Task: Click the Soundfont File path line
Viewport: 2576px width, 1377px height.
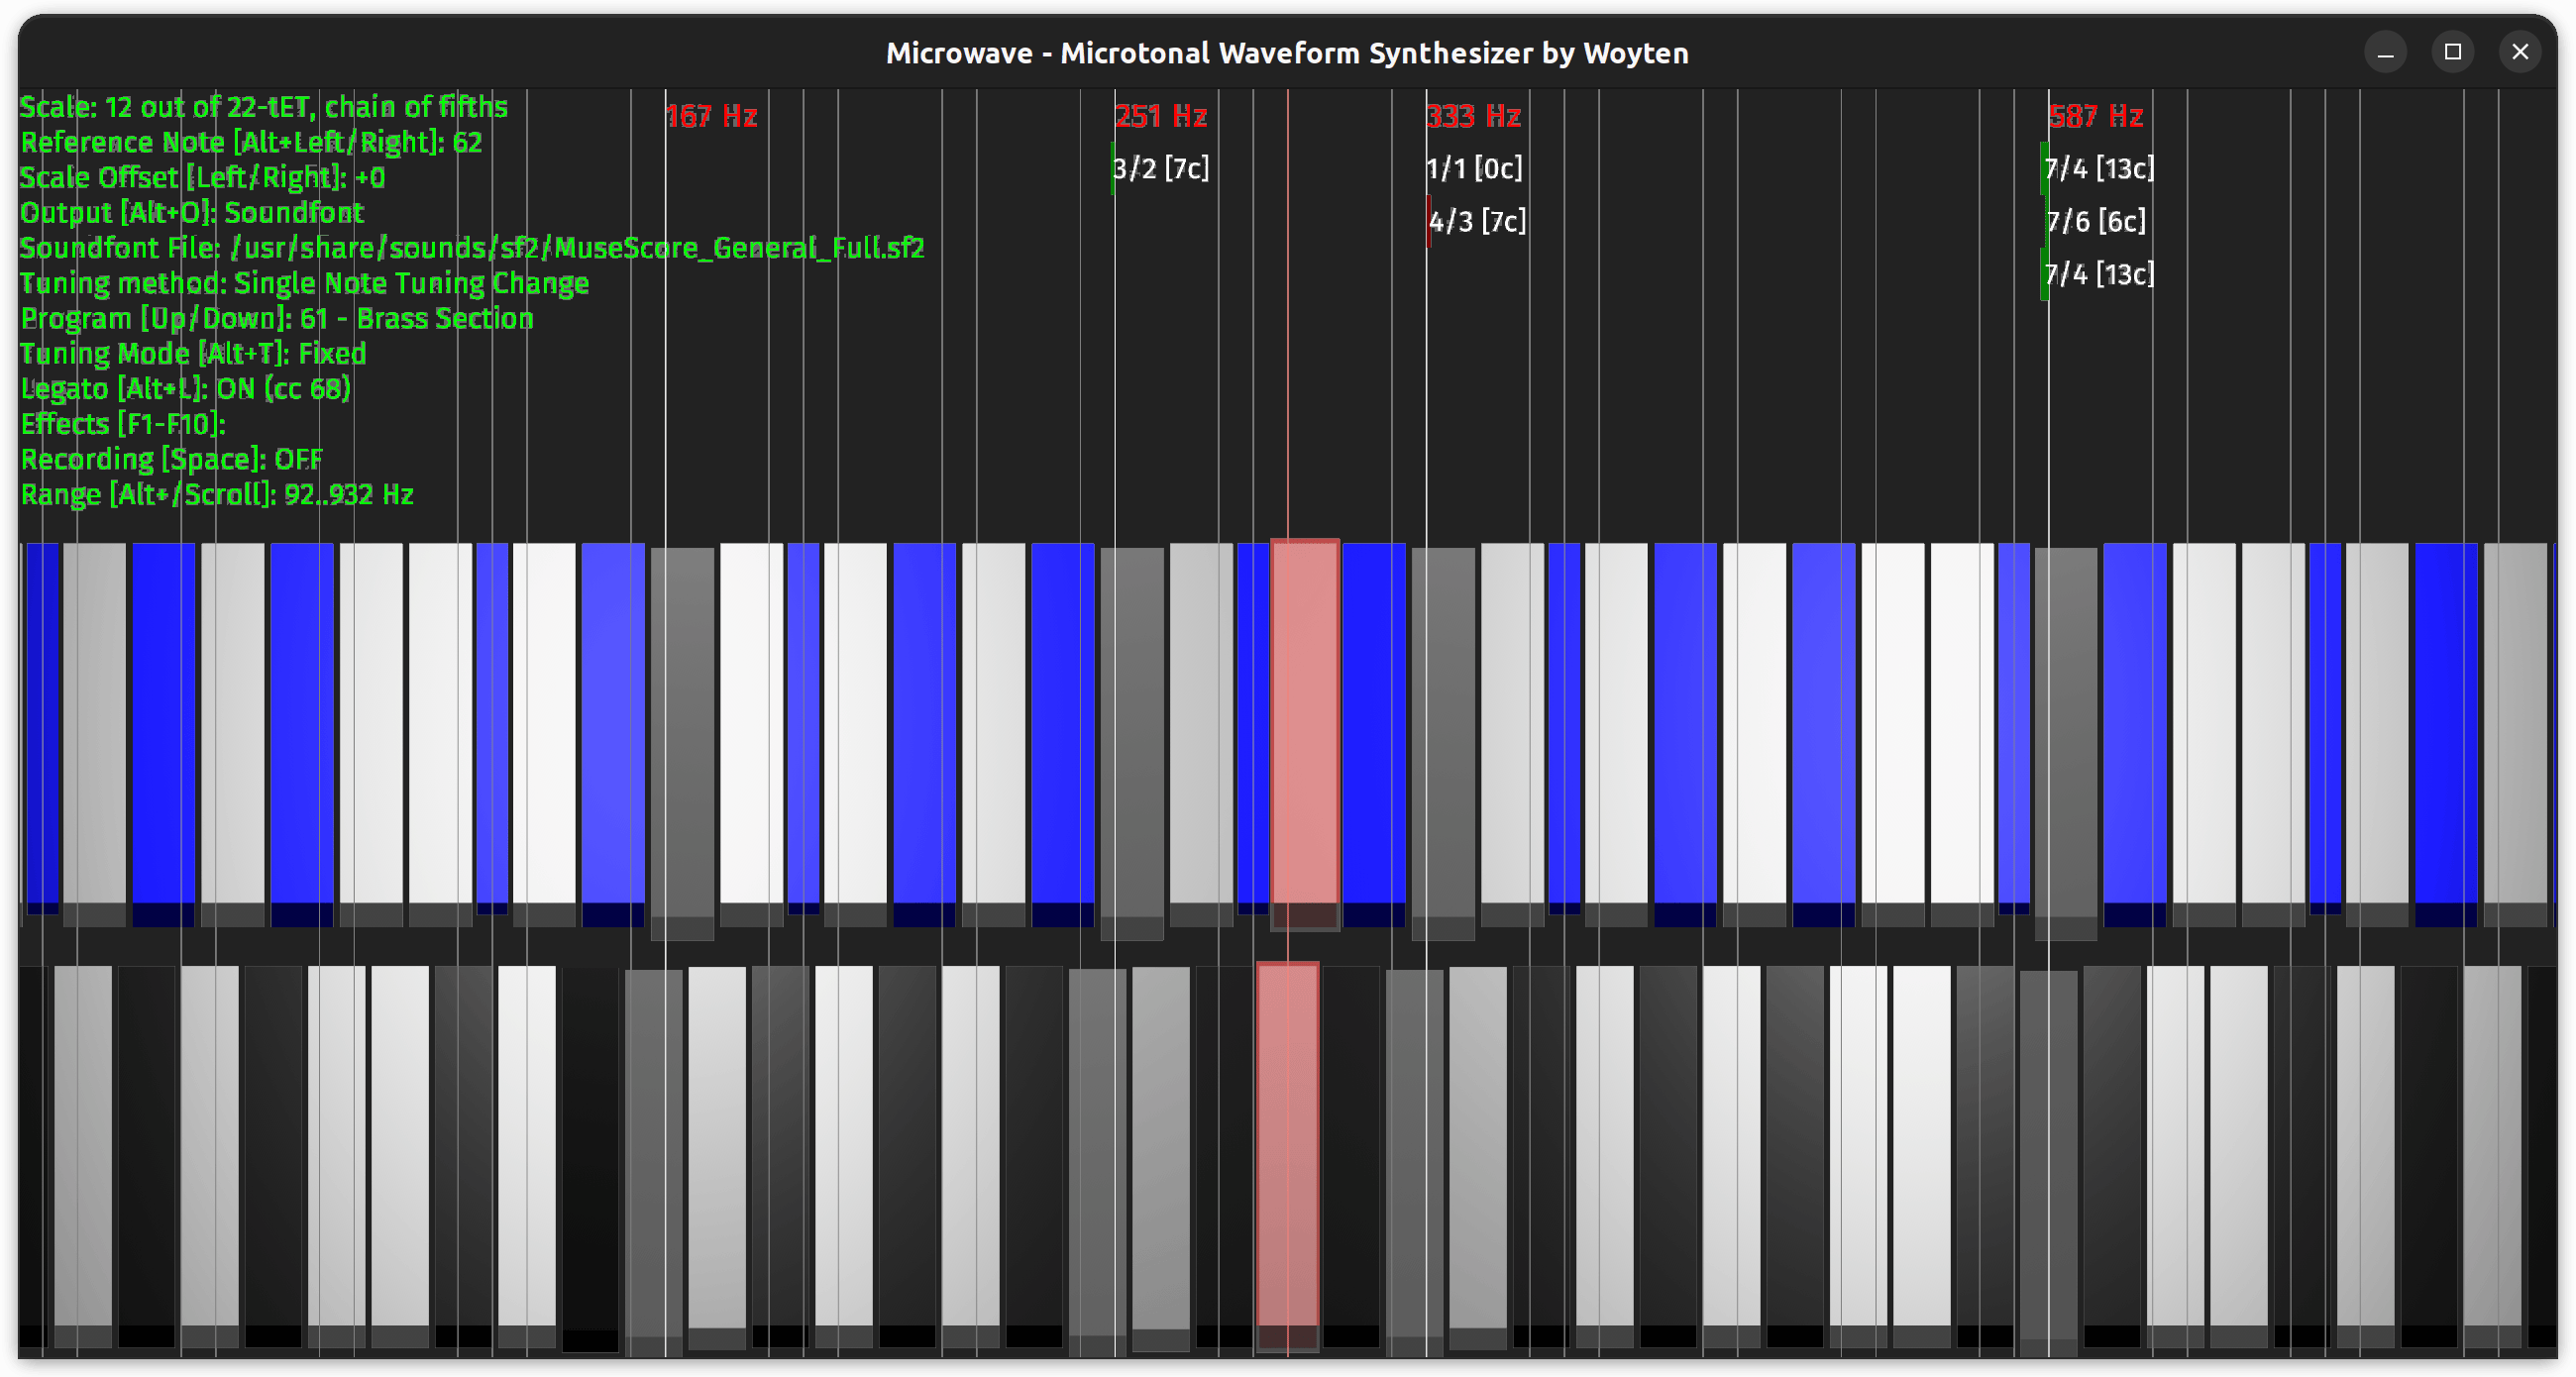Action: 472,248
